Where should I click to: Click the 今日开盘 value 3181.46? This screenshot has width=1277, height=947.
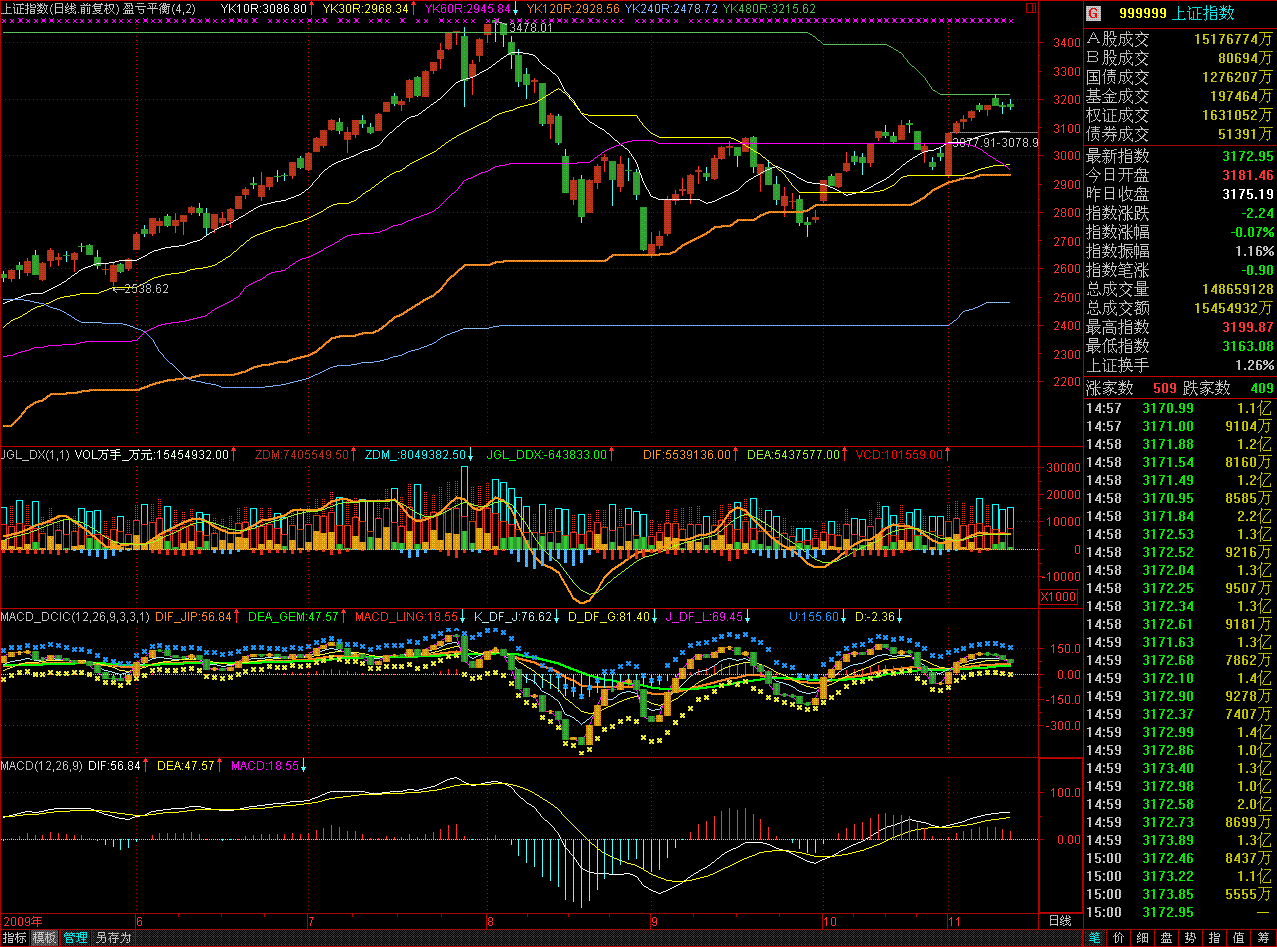point(1248,176)
